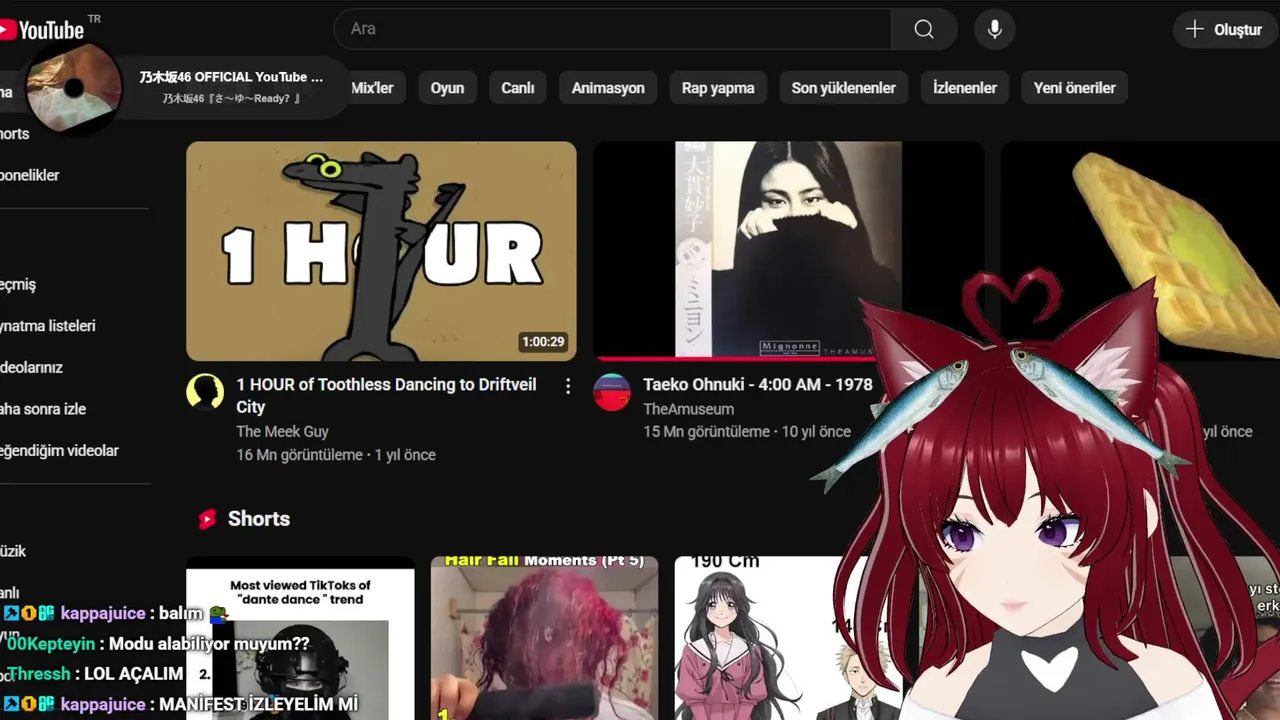Open the dante dance trend Short

click(x=300, y=640)
